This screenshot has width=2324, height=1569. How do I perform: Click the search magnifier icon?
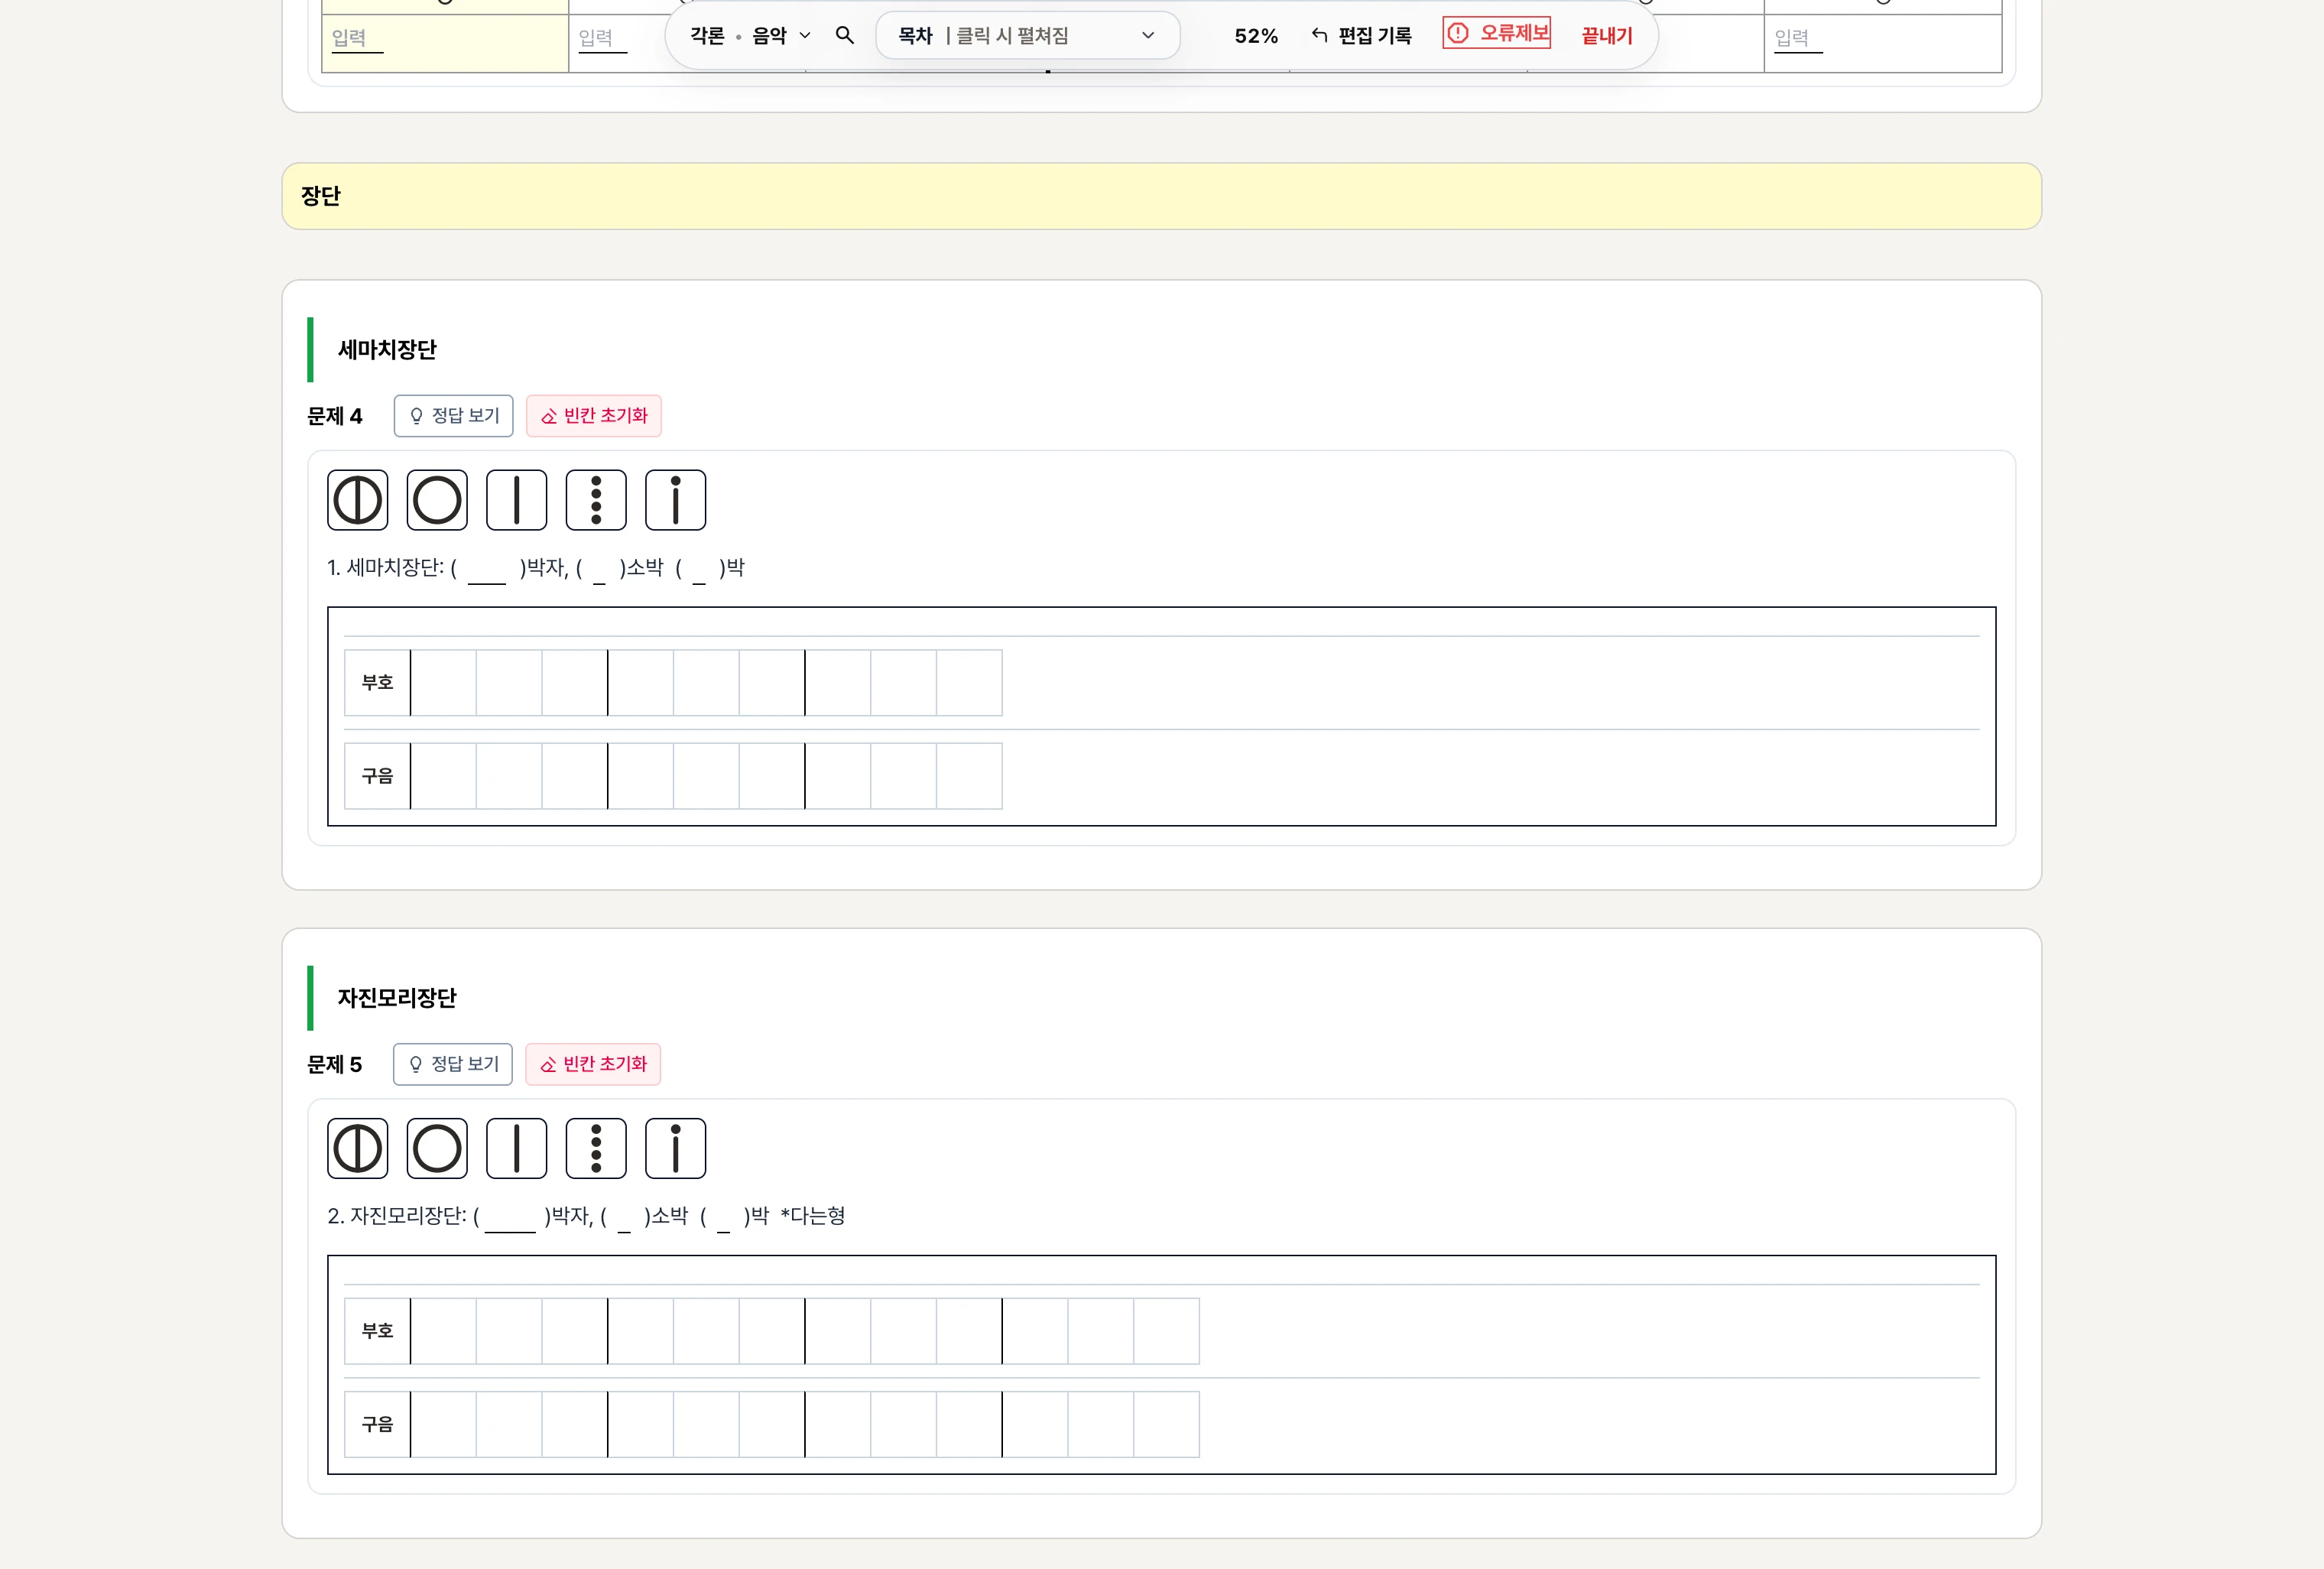[x=844, y=36]
